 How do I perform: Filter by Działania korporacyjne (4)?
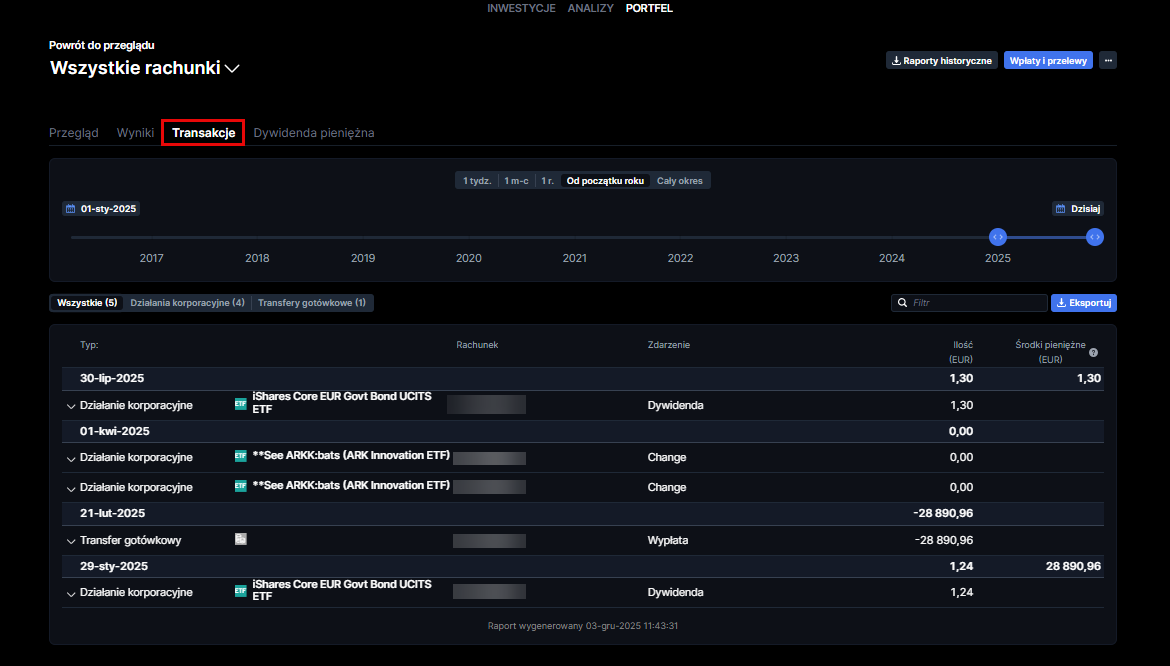coord(187,302)
